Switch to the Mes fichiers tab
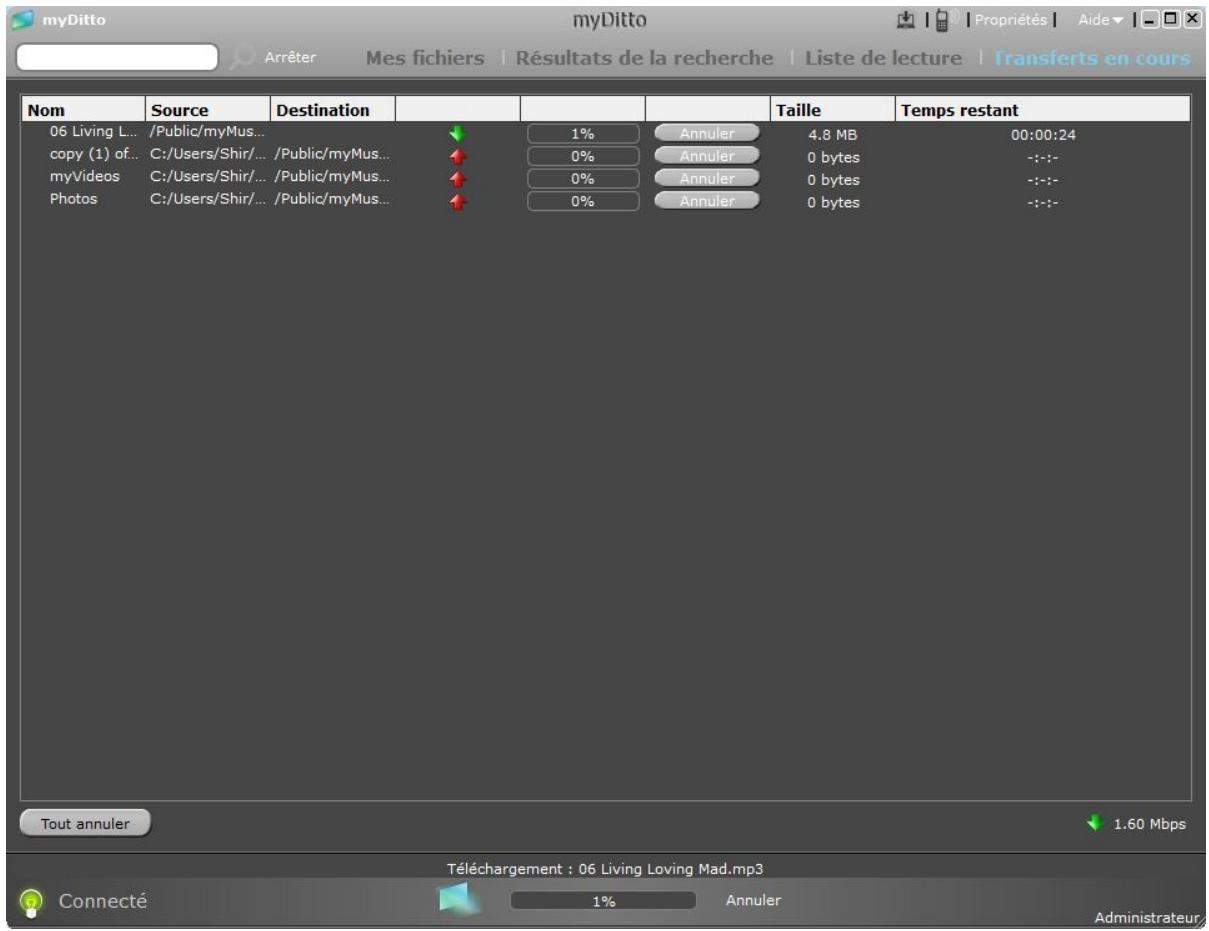This screenshot has width=1209, height=931. pos(425,58)
